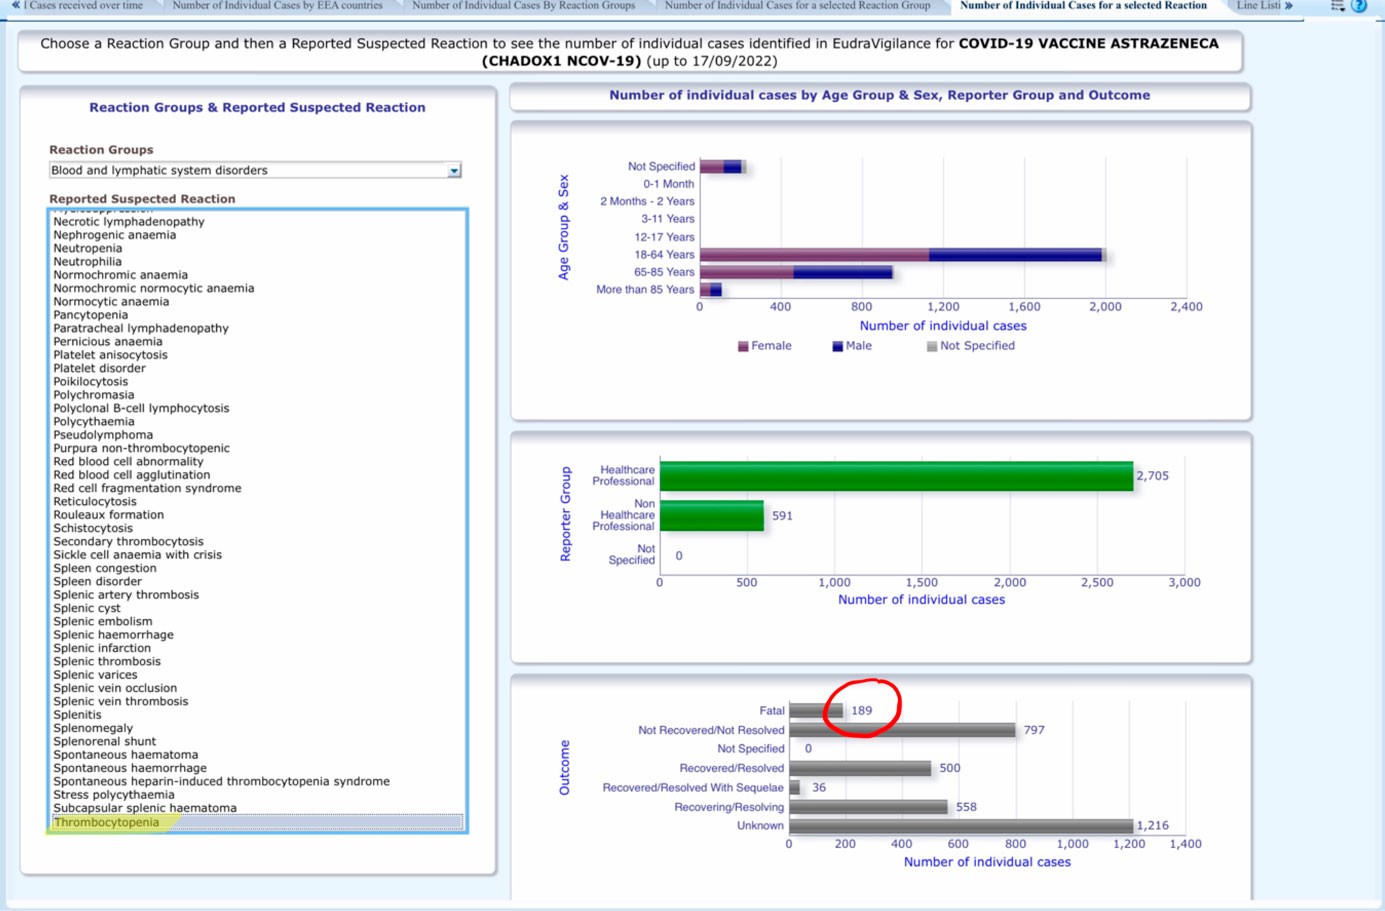Open the page options menu icon
The width and height of the screenshot is (1385, 911).
[1338, 6]
